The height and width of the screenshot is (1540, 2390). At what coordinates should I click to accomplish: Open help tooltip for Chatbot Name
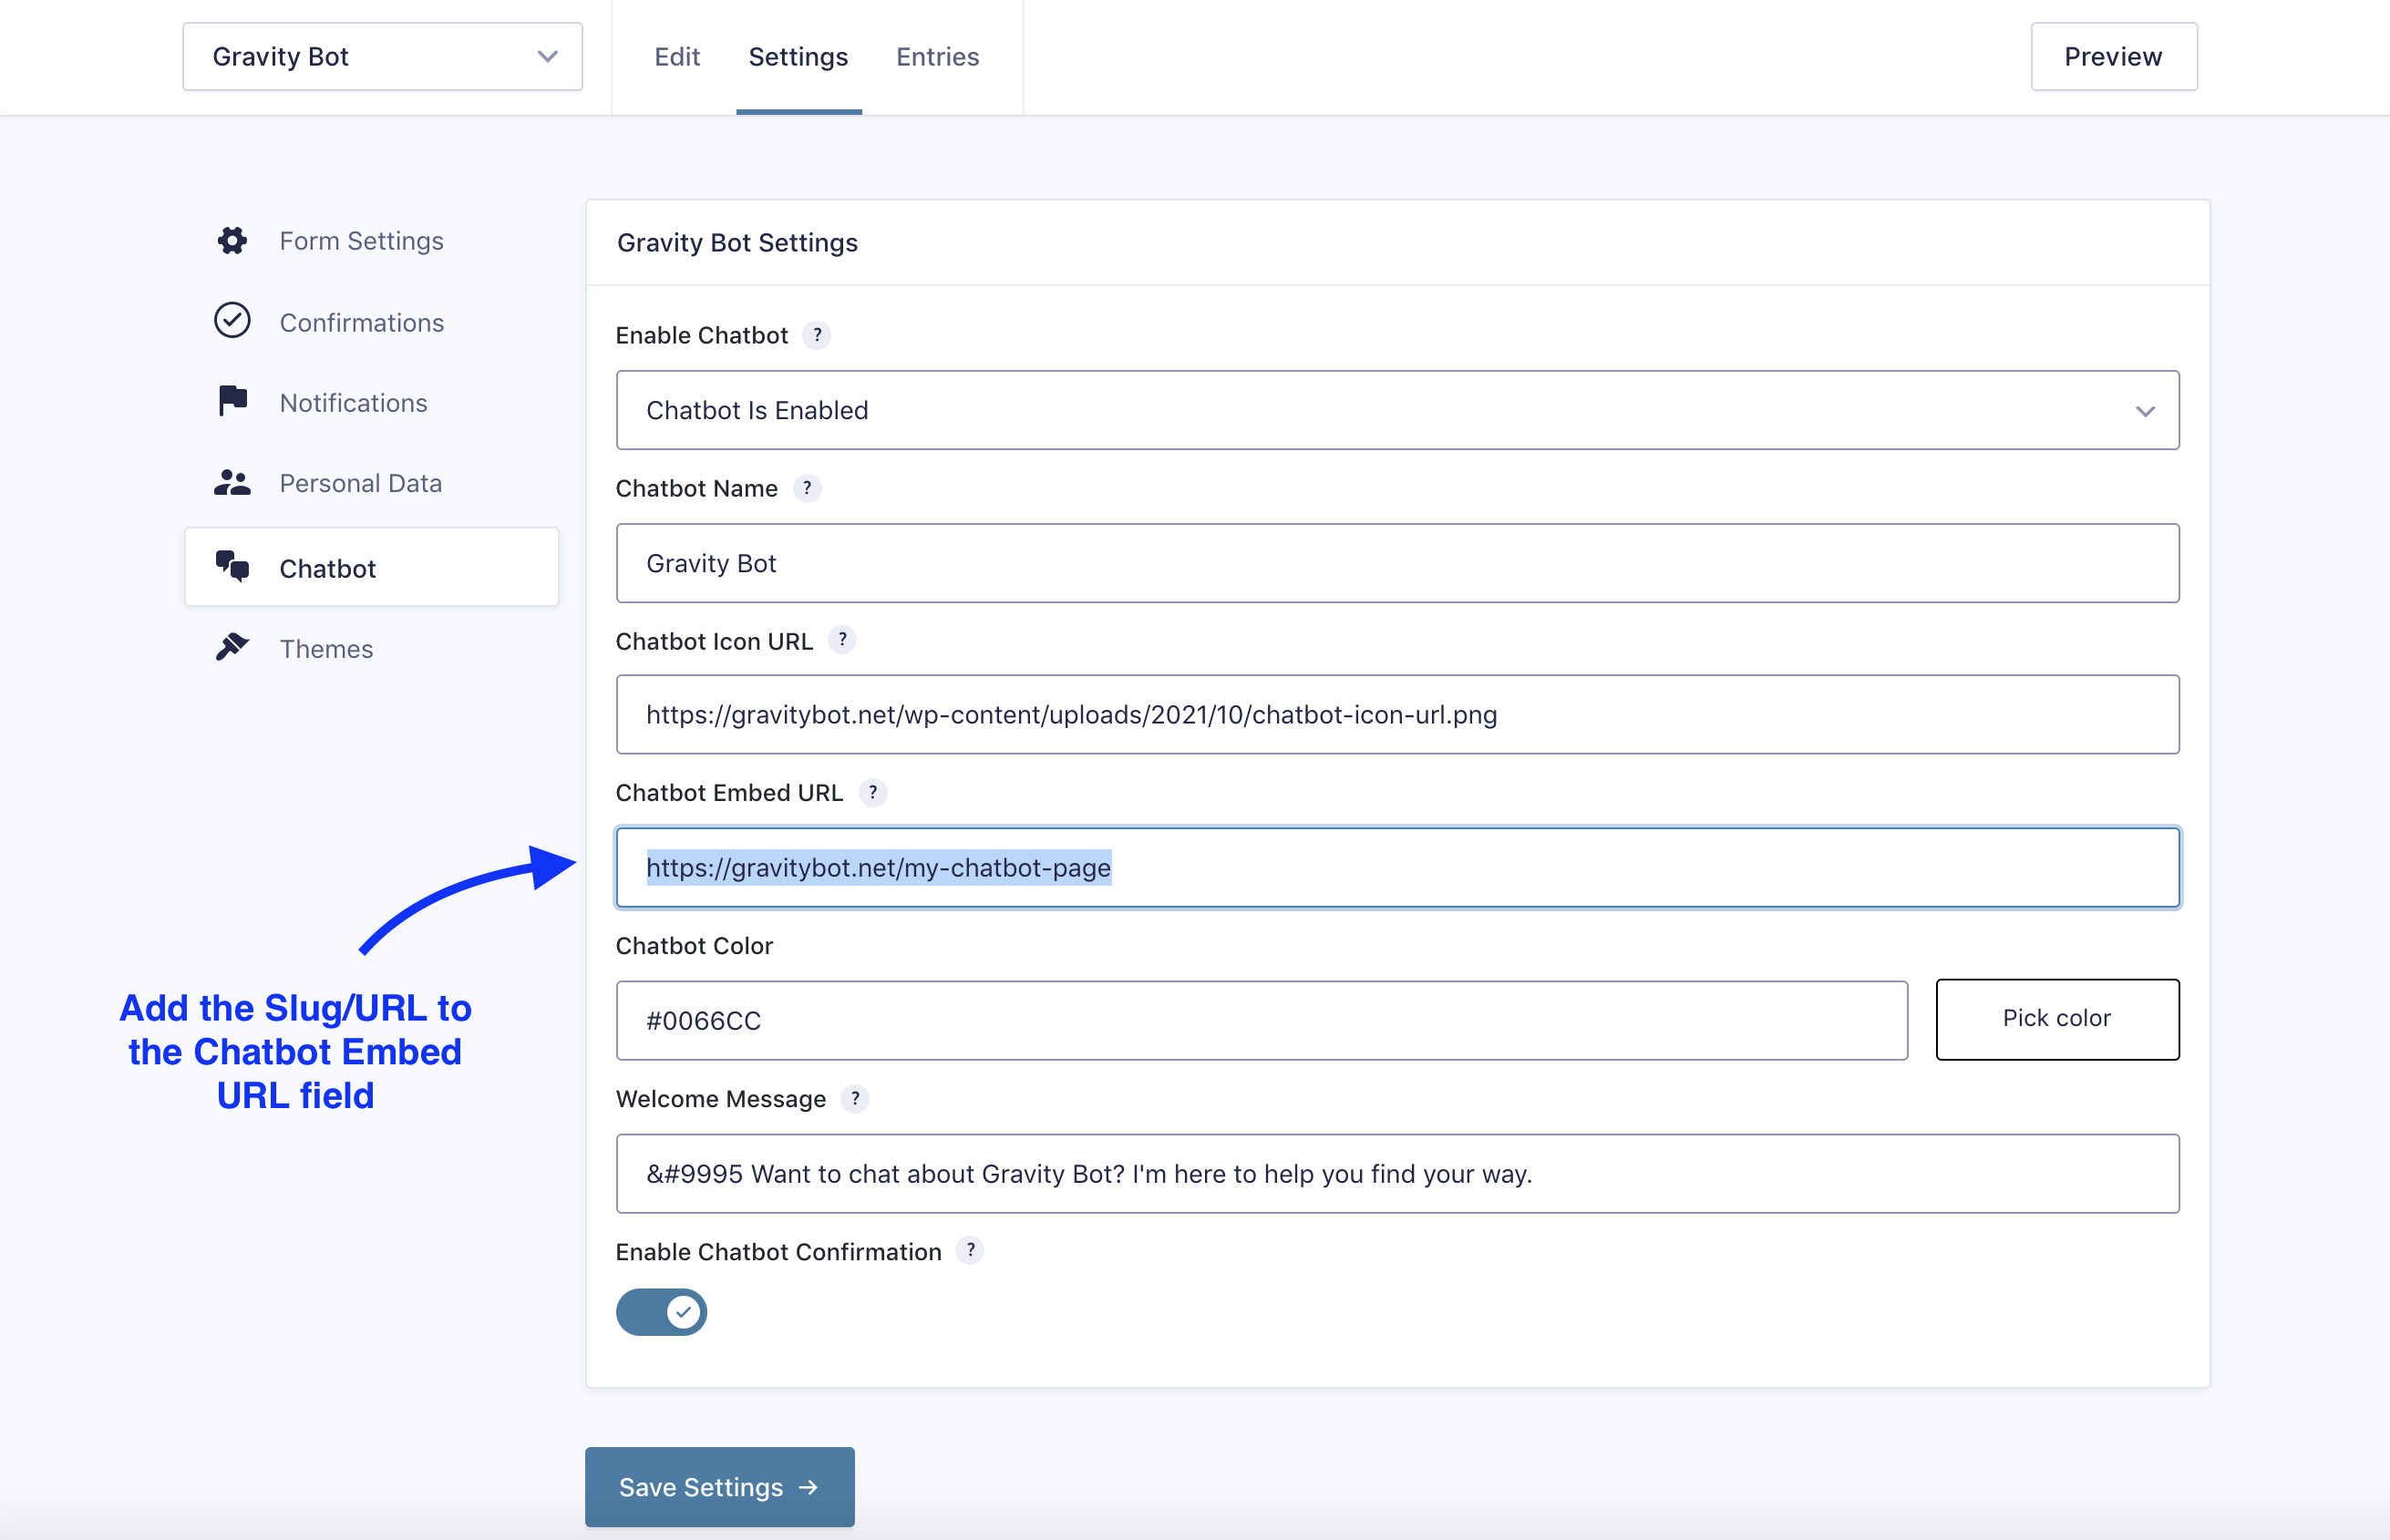point(807,488)
